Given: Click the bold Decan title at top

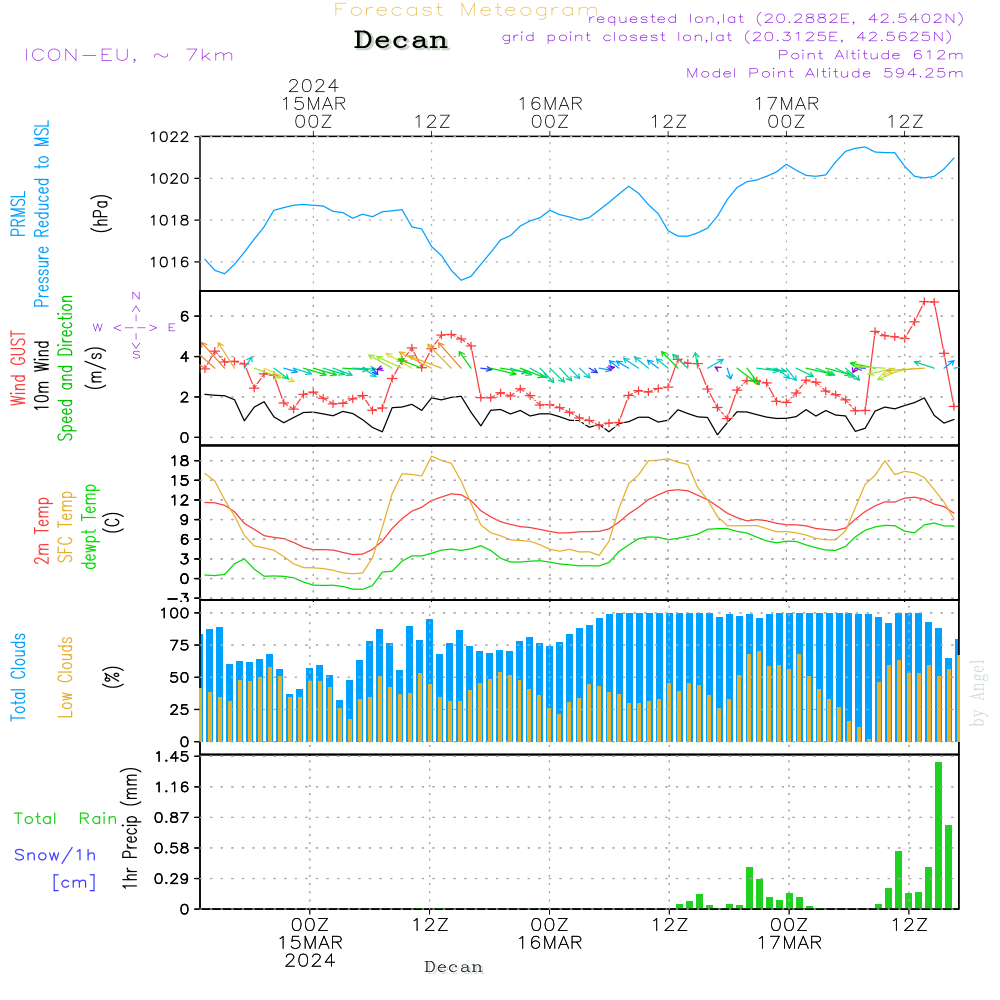Looking at the screenshot, I should click(x=401, y=41).
